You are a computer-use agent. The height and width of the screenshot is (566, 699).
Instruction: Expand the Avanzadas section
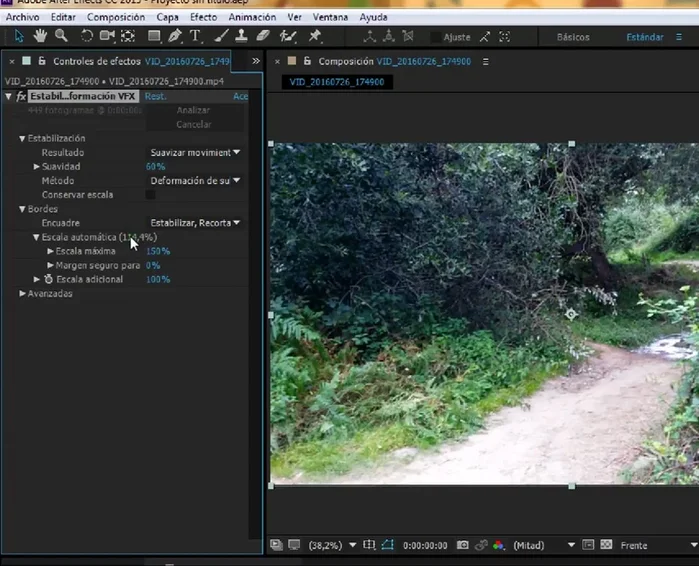[23, 294]
